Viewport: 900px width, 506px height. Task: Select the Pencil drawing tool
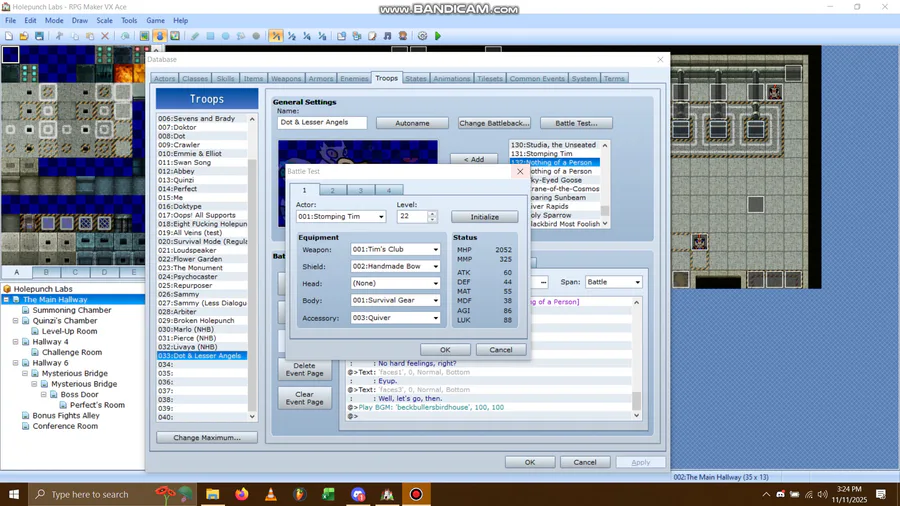pyautogui.click(x=195, y=36)
